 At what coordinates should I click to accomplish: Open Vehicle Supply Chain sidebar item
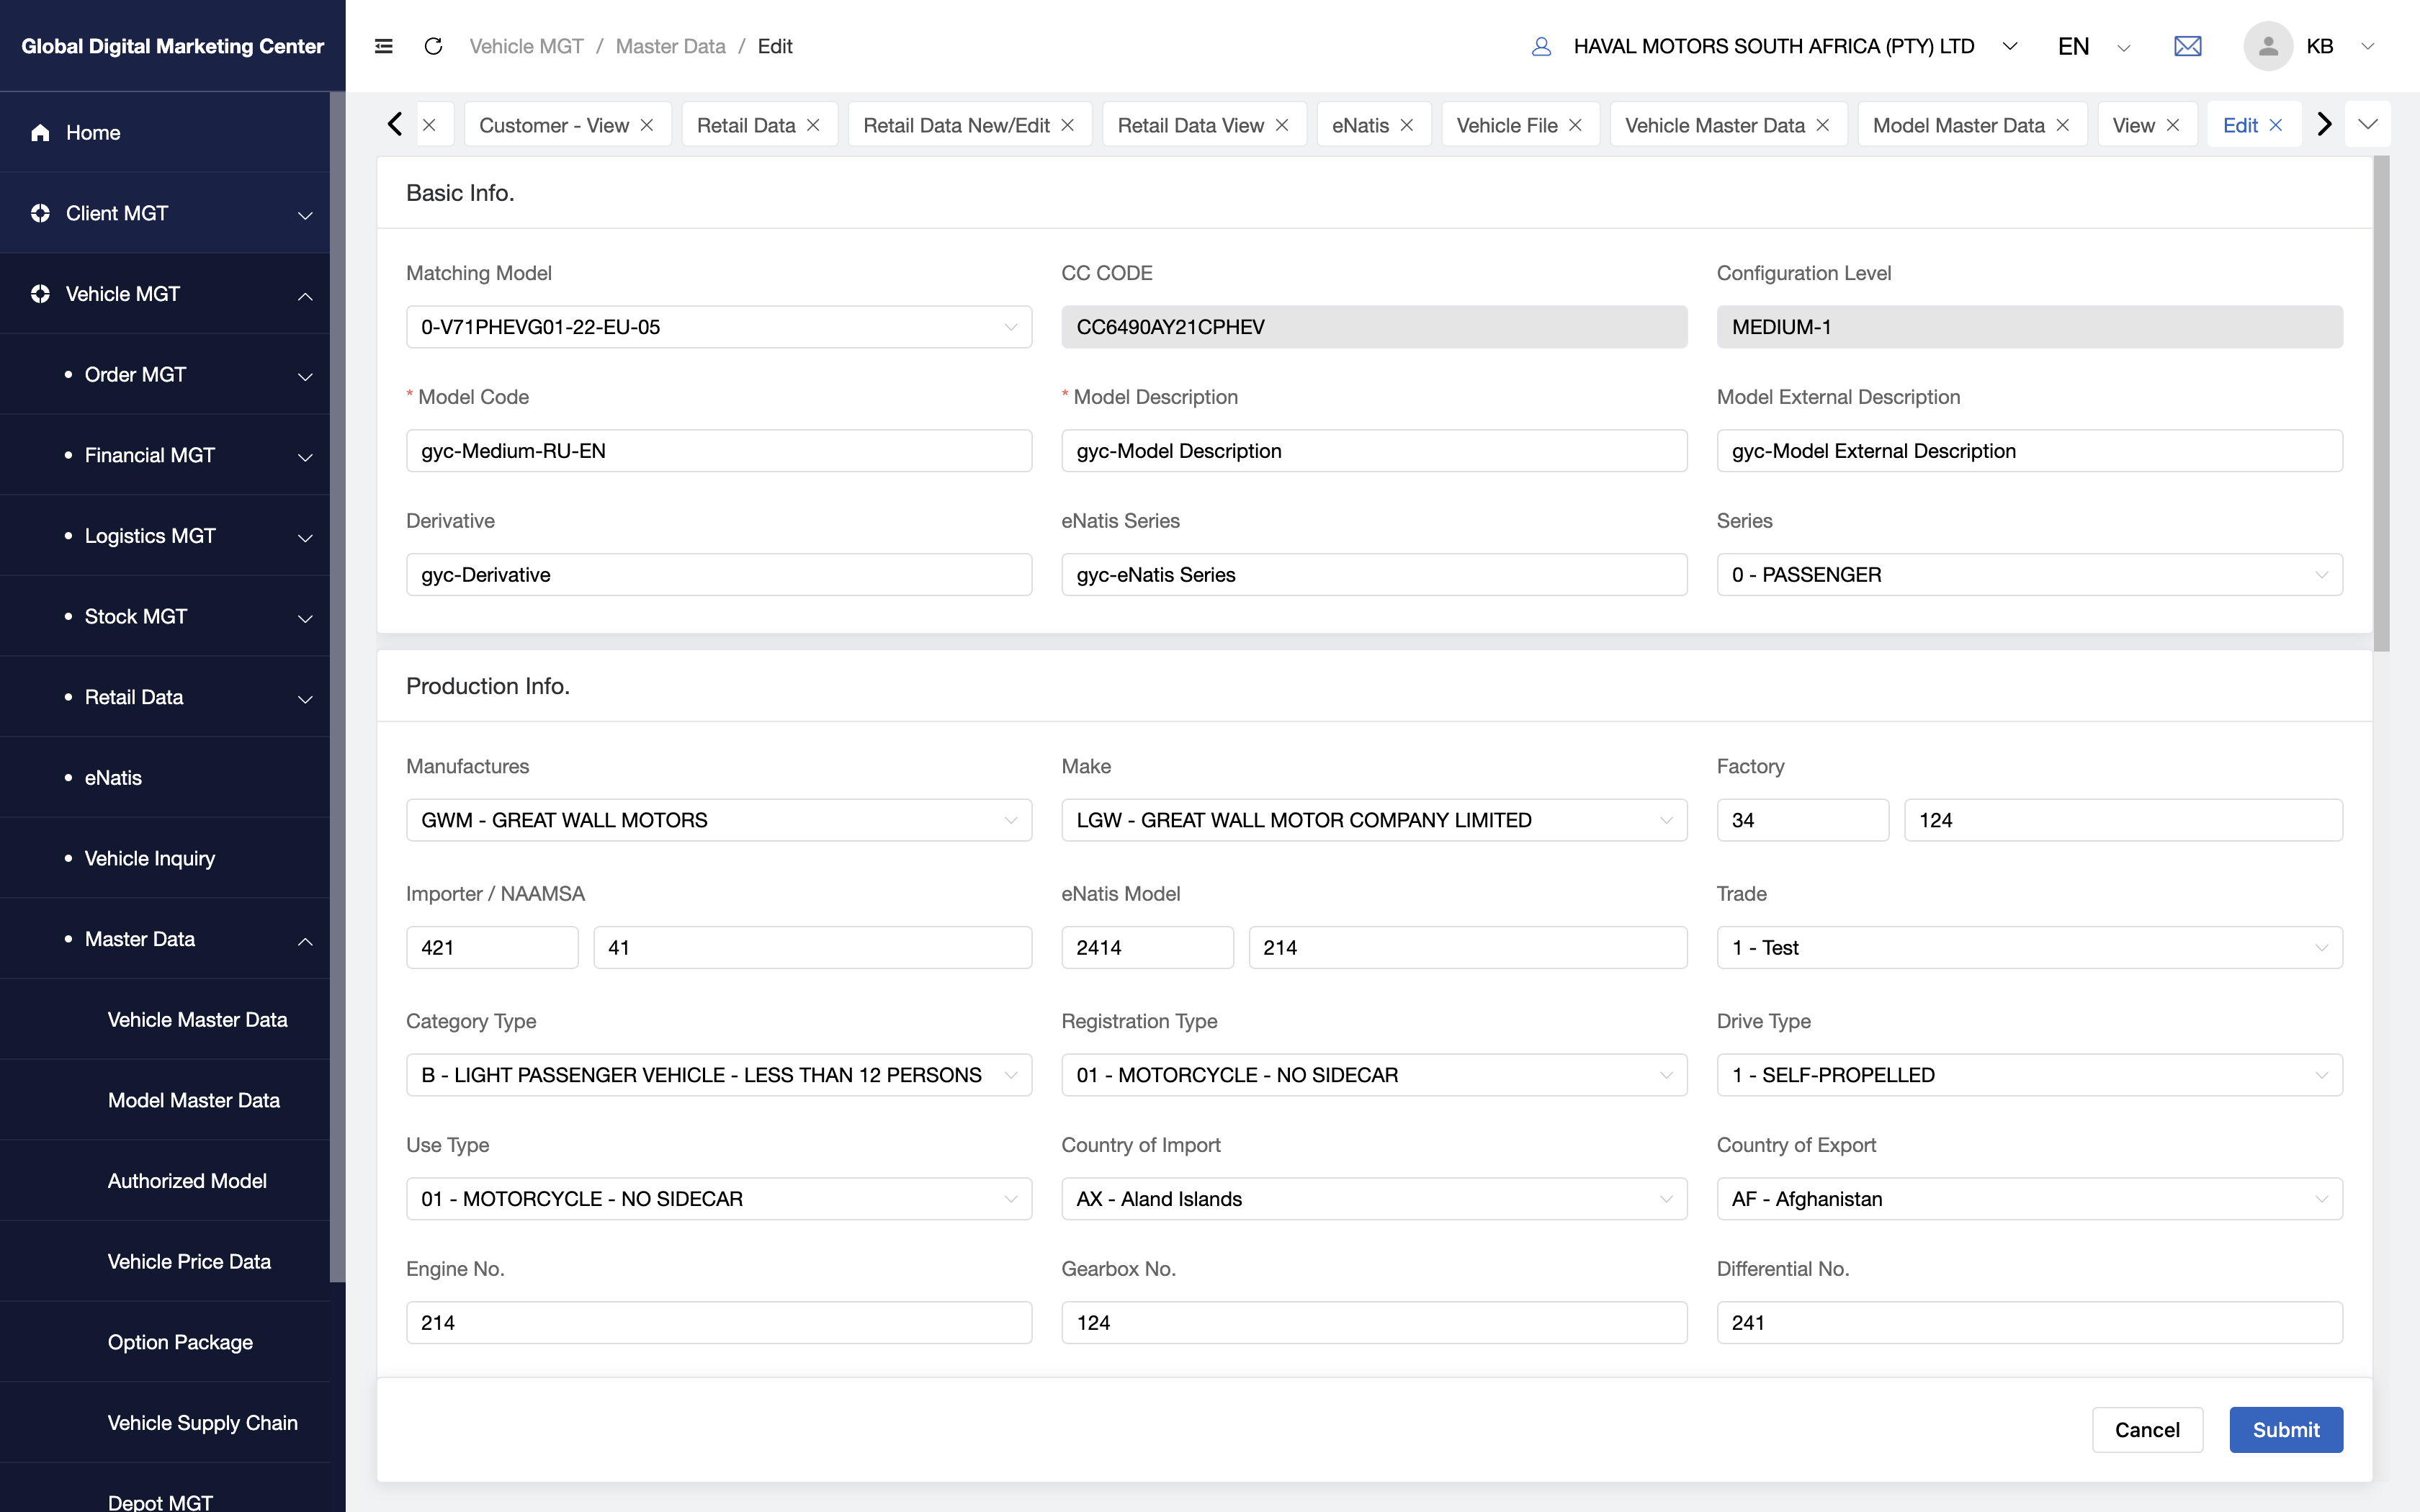165,1423
